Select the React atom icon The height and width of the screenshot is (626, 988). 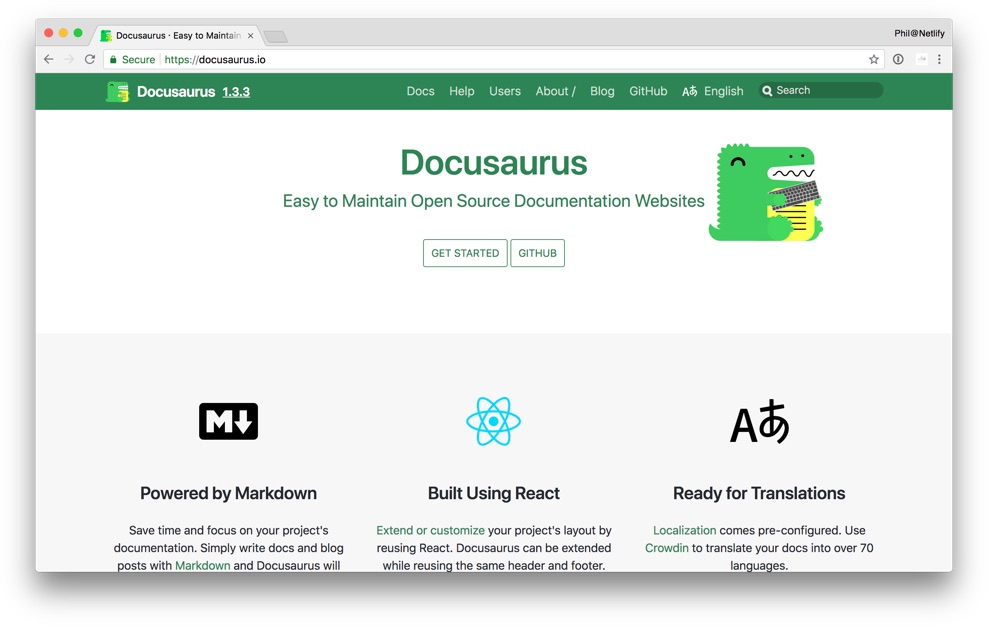493,421
